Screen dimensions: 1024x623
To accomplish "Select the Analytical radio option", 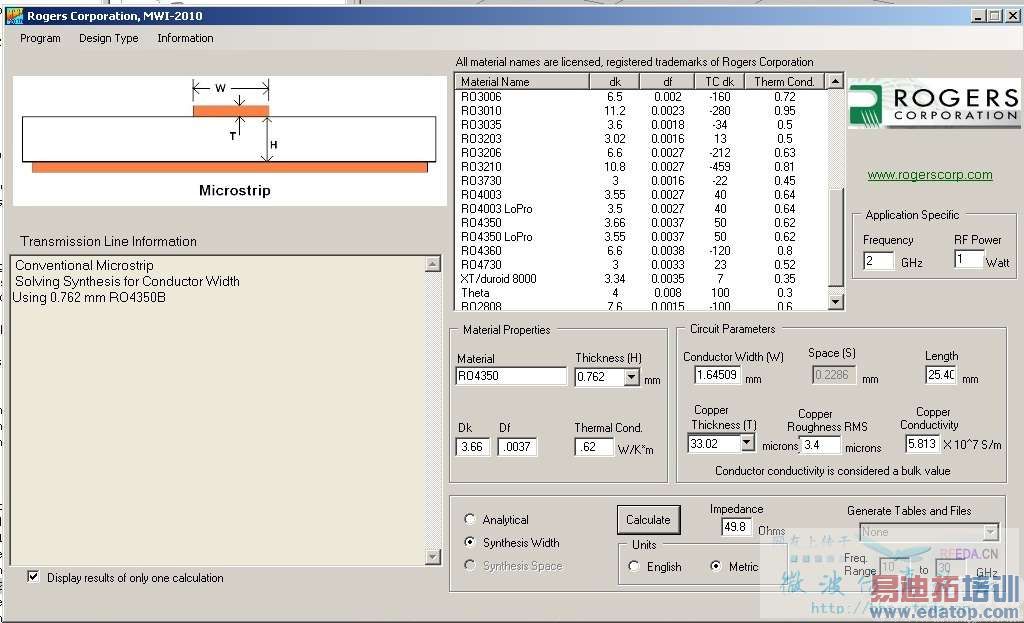I will pyautogui.click(x=470, y=519).
